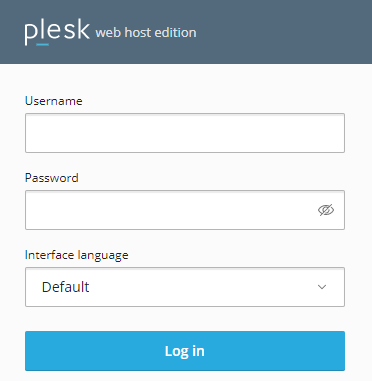Focus the Username input field
The image size is (372, 381).
point(185,133)
